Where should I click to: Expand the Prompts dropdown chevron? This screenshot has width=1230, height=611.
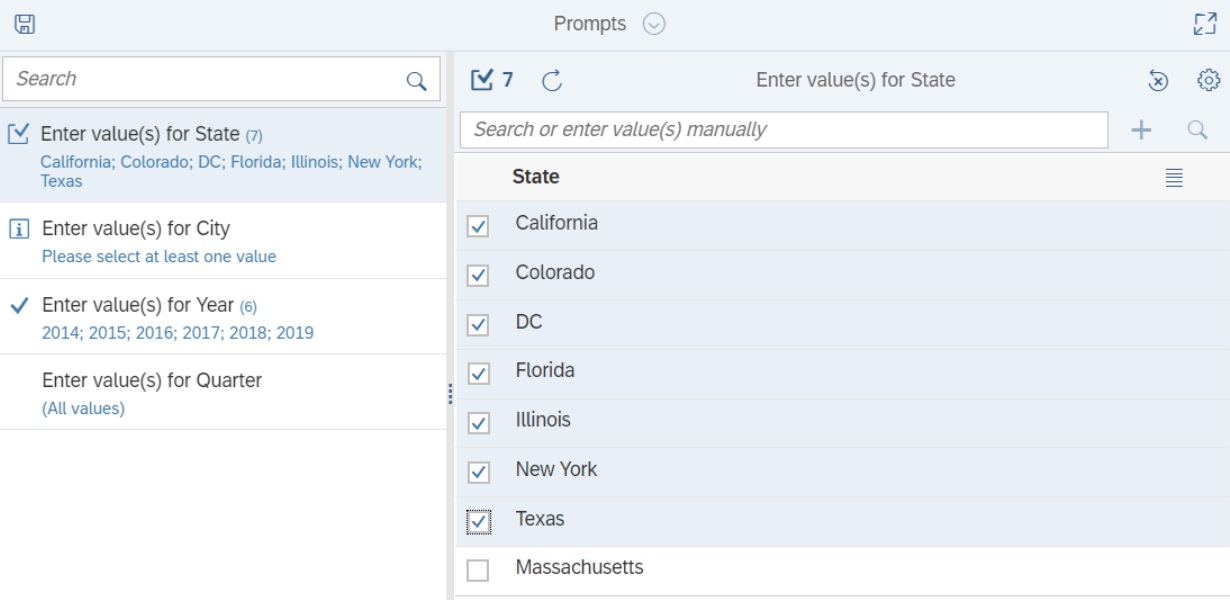tap(654, 24)
